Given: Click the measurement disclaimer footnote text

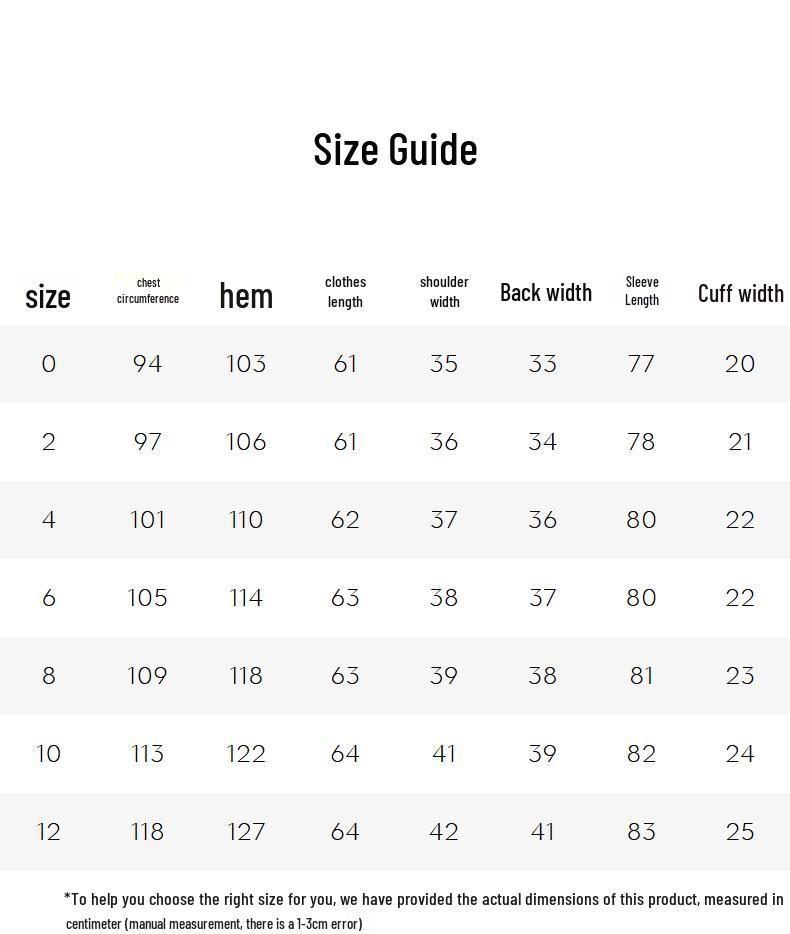Looking at the screenshot, I should point(424,911).
